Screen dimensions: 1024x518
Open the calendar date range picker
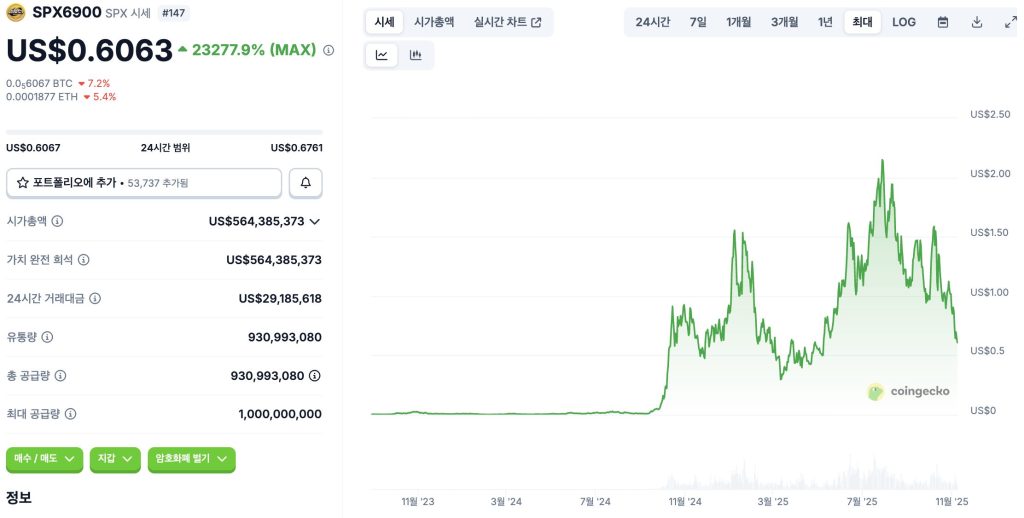(942, 22)
